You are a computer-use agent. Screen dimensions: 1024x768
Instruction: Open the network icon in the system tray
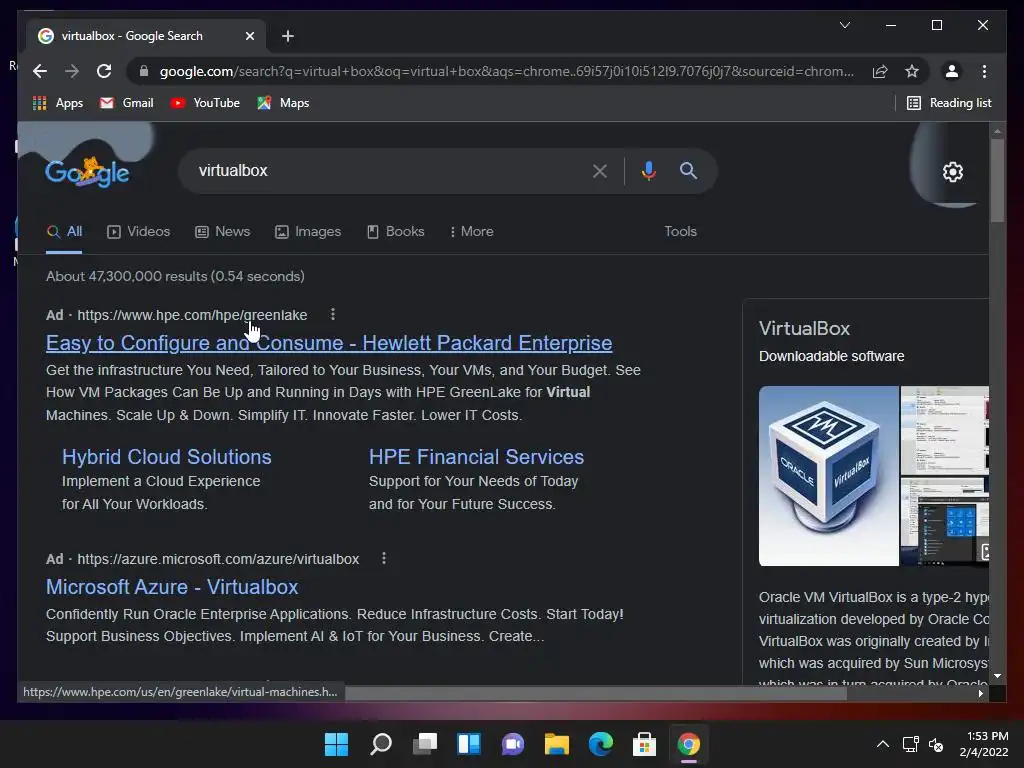[x=910, y=744]
